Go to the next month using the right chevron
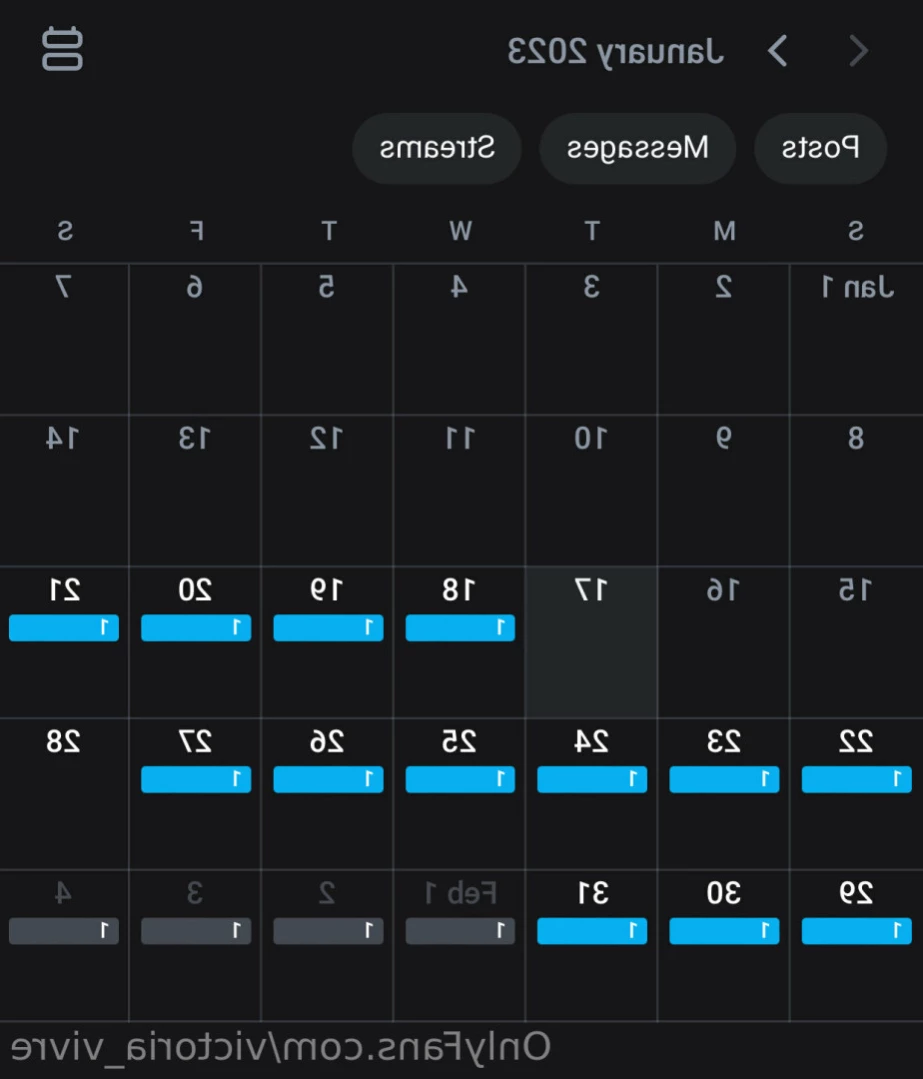Viewport: 923px width, 1079px height. click(858, 51)
